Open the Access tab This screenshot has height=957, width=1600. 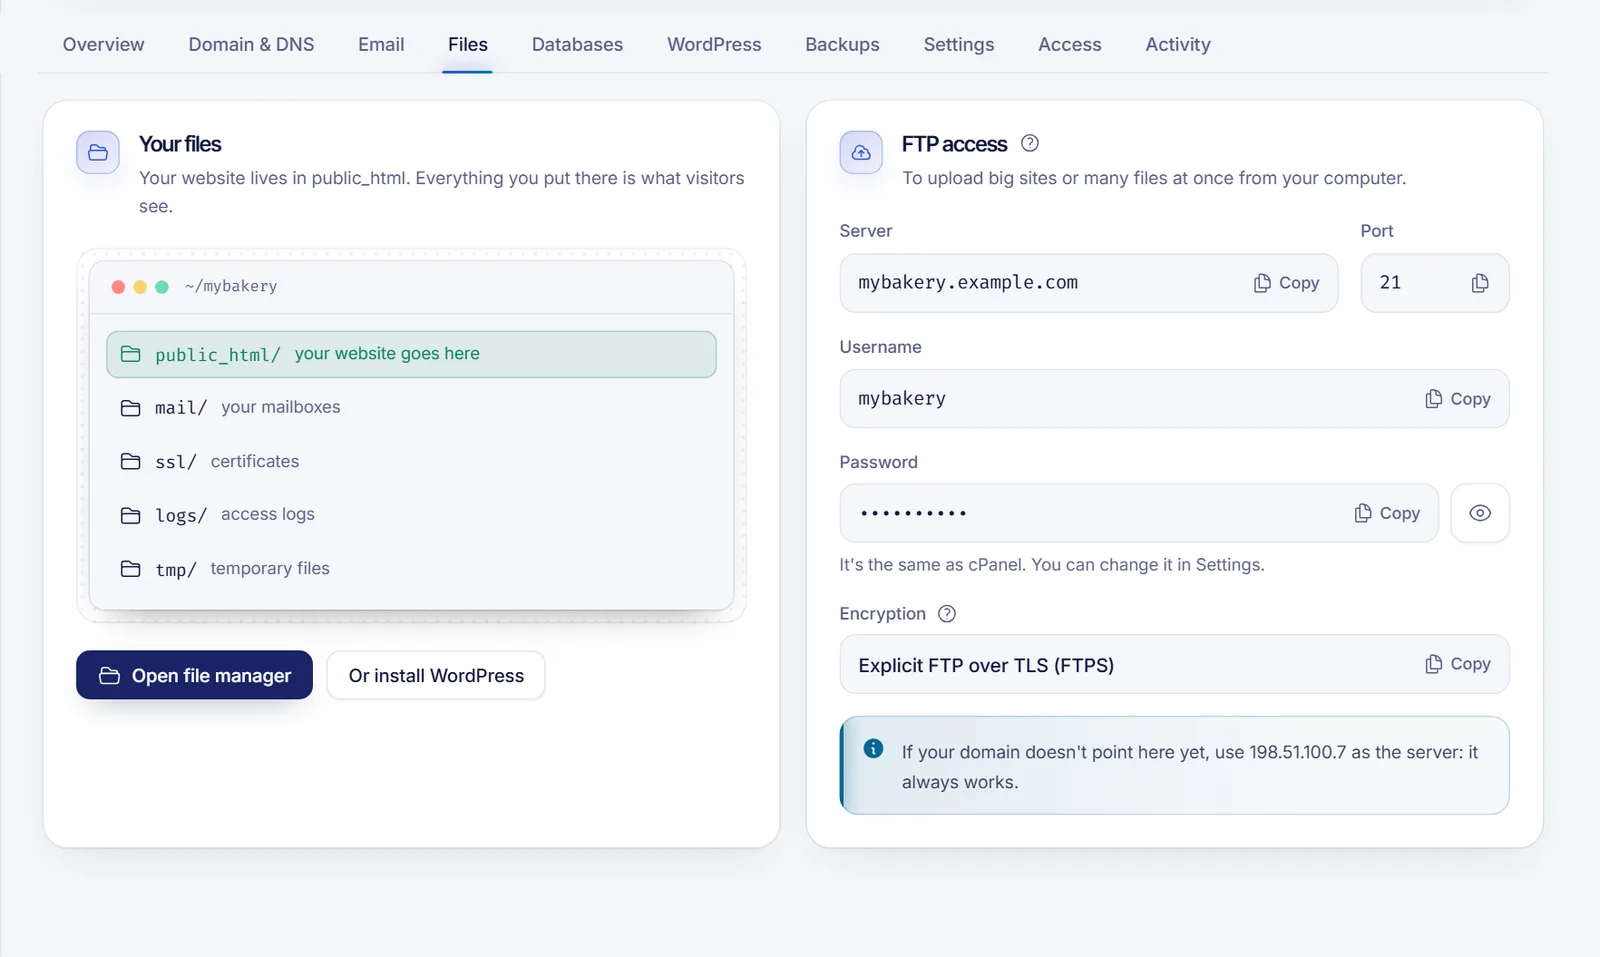click(1069, 44)
